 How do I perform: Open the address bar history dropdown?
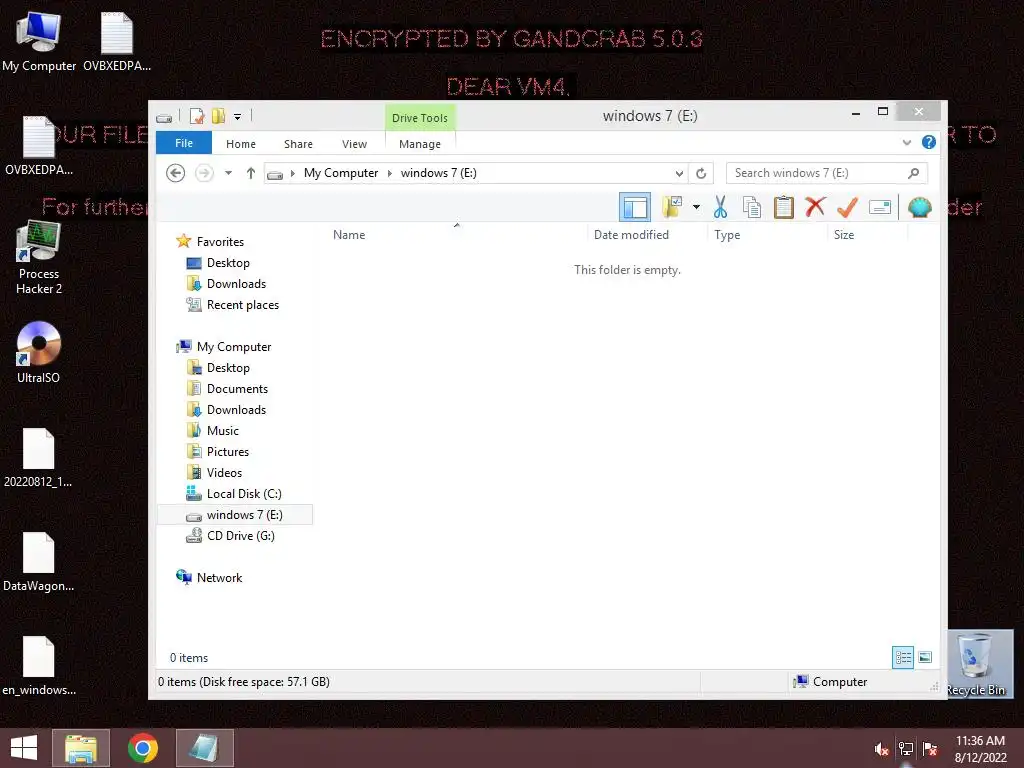click(679, 173)
